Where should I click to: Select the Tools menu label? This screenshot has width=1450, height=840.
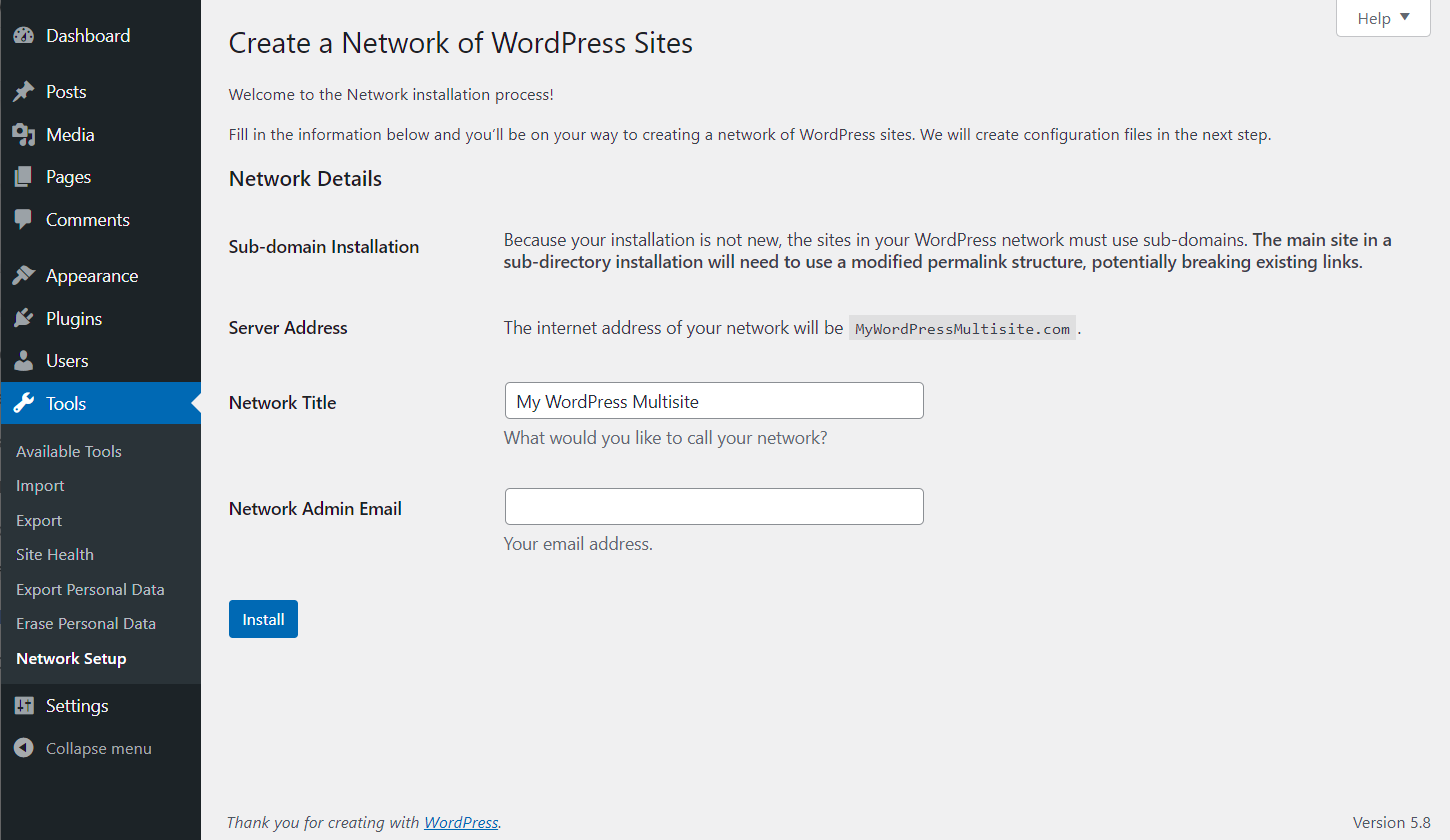click(x=66, y=404)
